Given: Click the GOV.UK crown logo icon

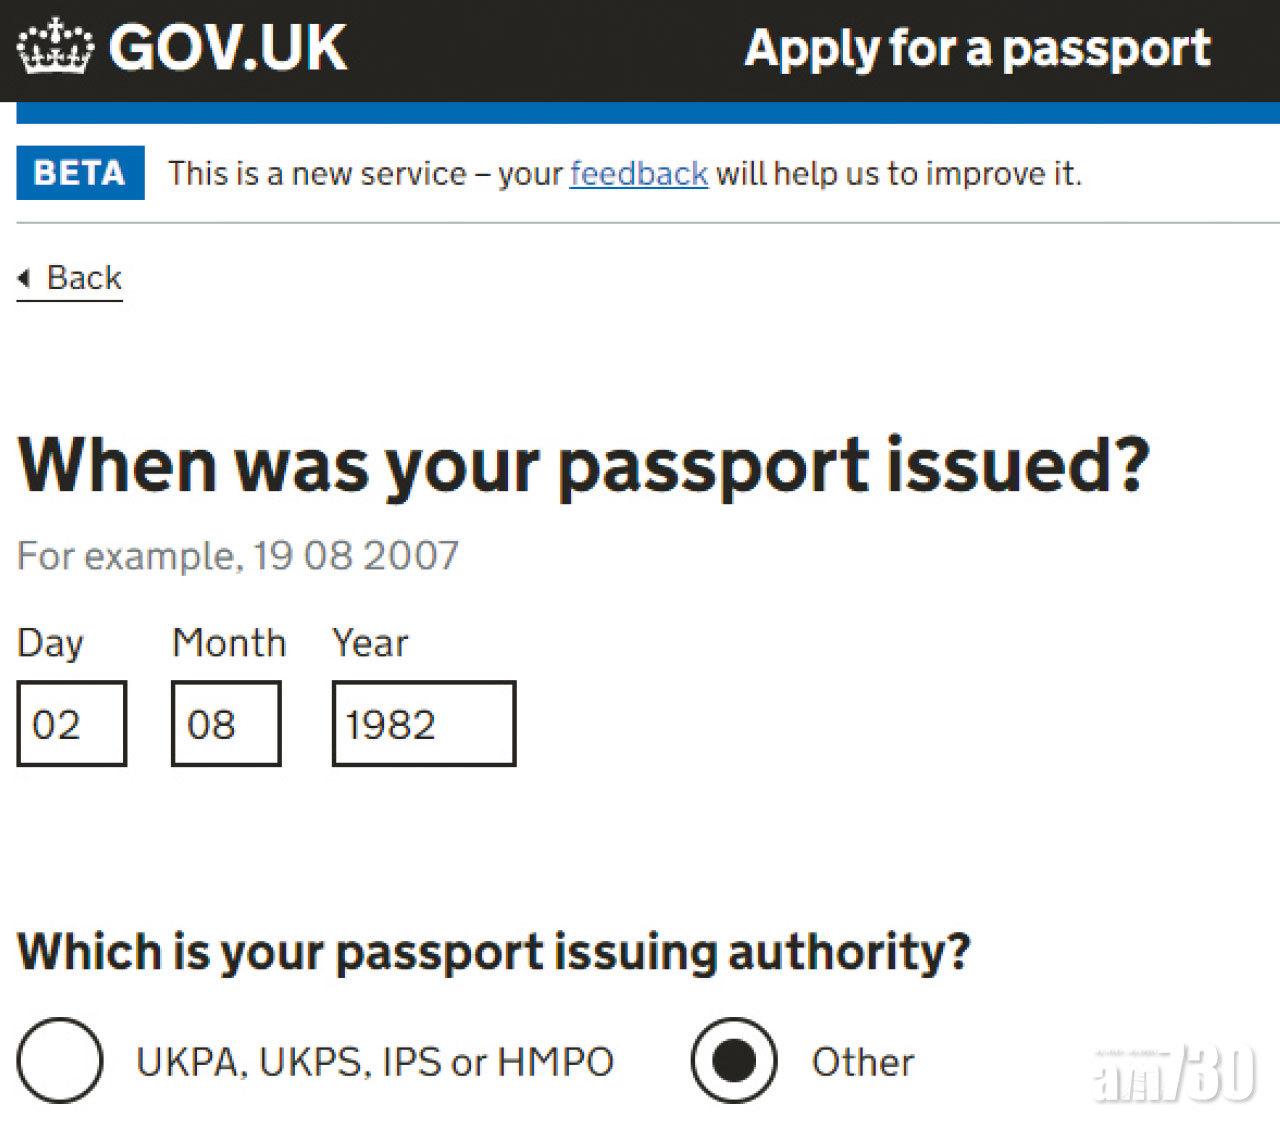Looking at the screenshot, I should pyautogui.click(x=56, y=47).
